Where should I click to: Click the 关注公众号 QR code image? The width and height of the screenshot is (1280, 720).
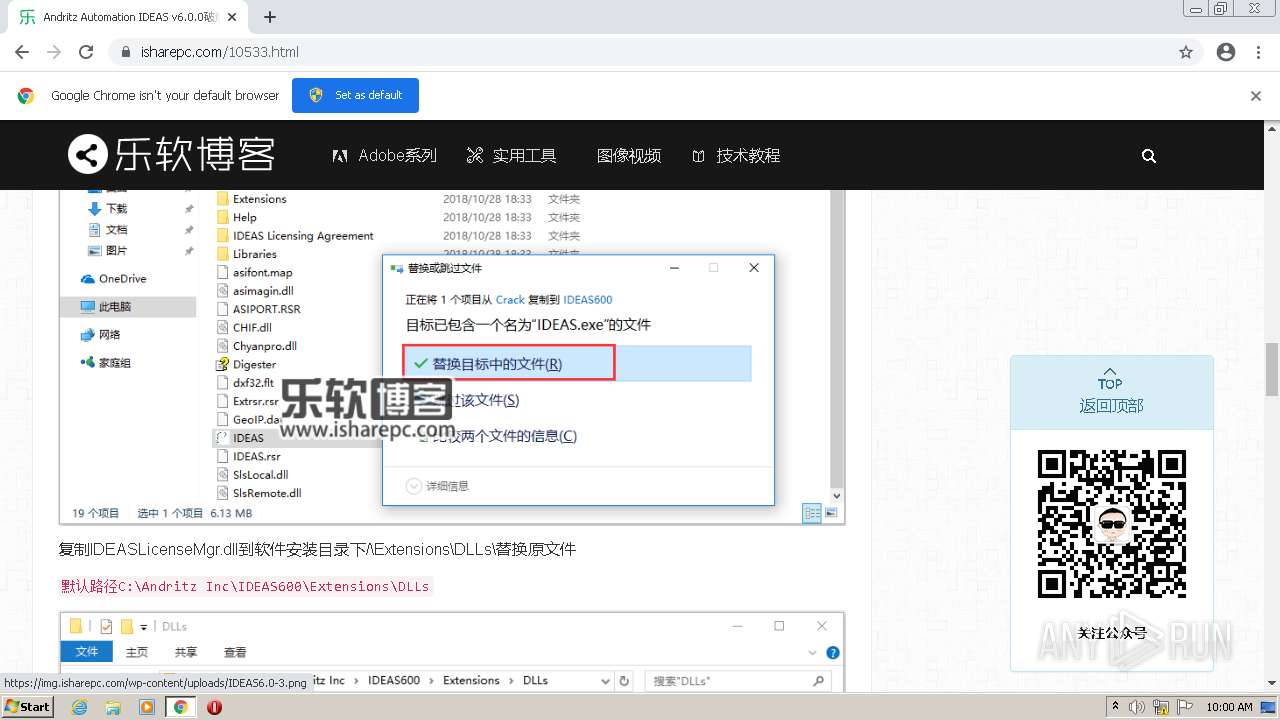1112,524
